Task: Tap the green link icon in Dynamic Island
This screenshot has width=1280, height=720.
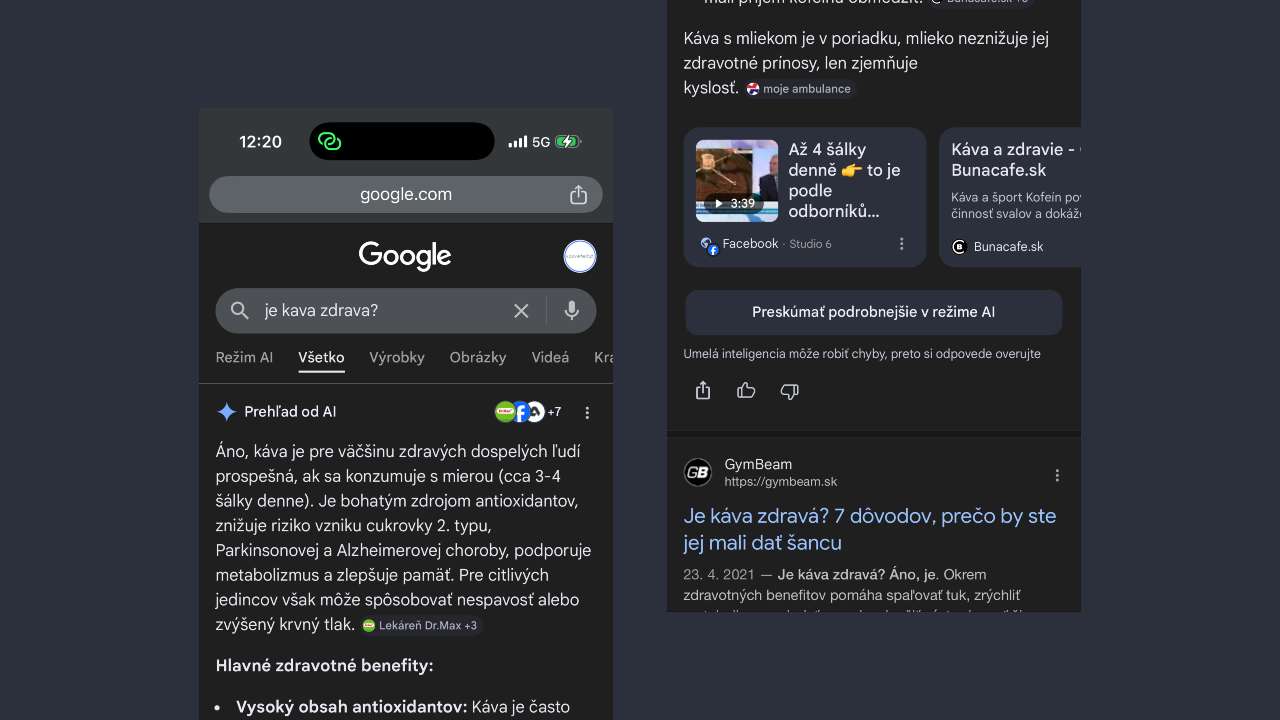Action: 330,141
